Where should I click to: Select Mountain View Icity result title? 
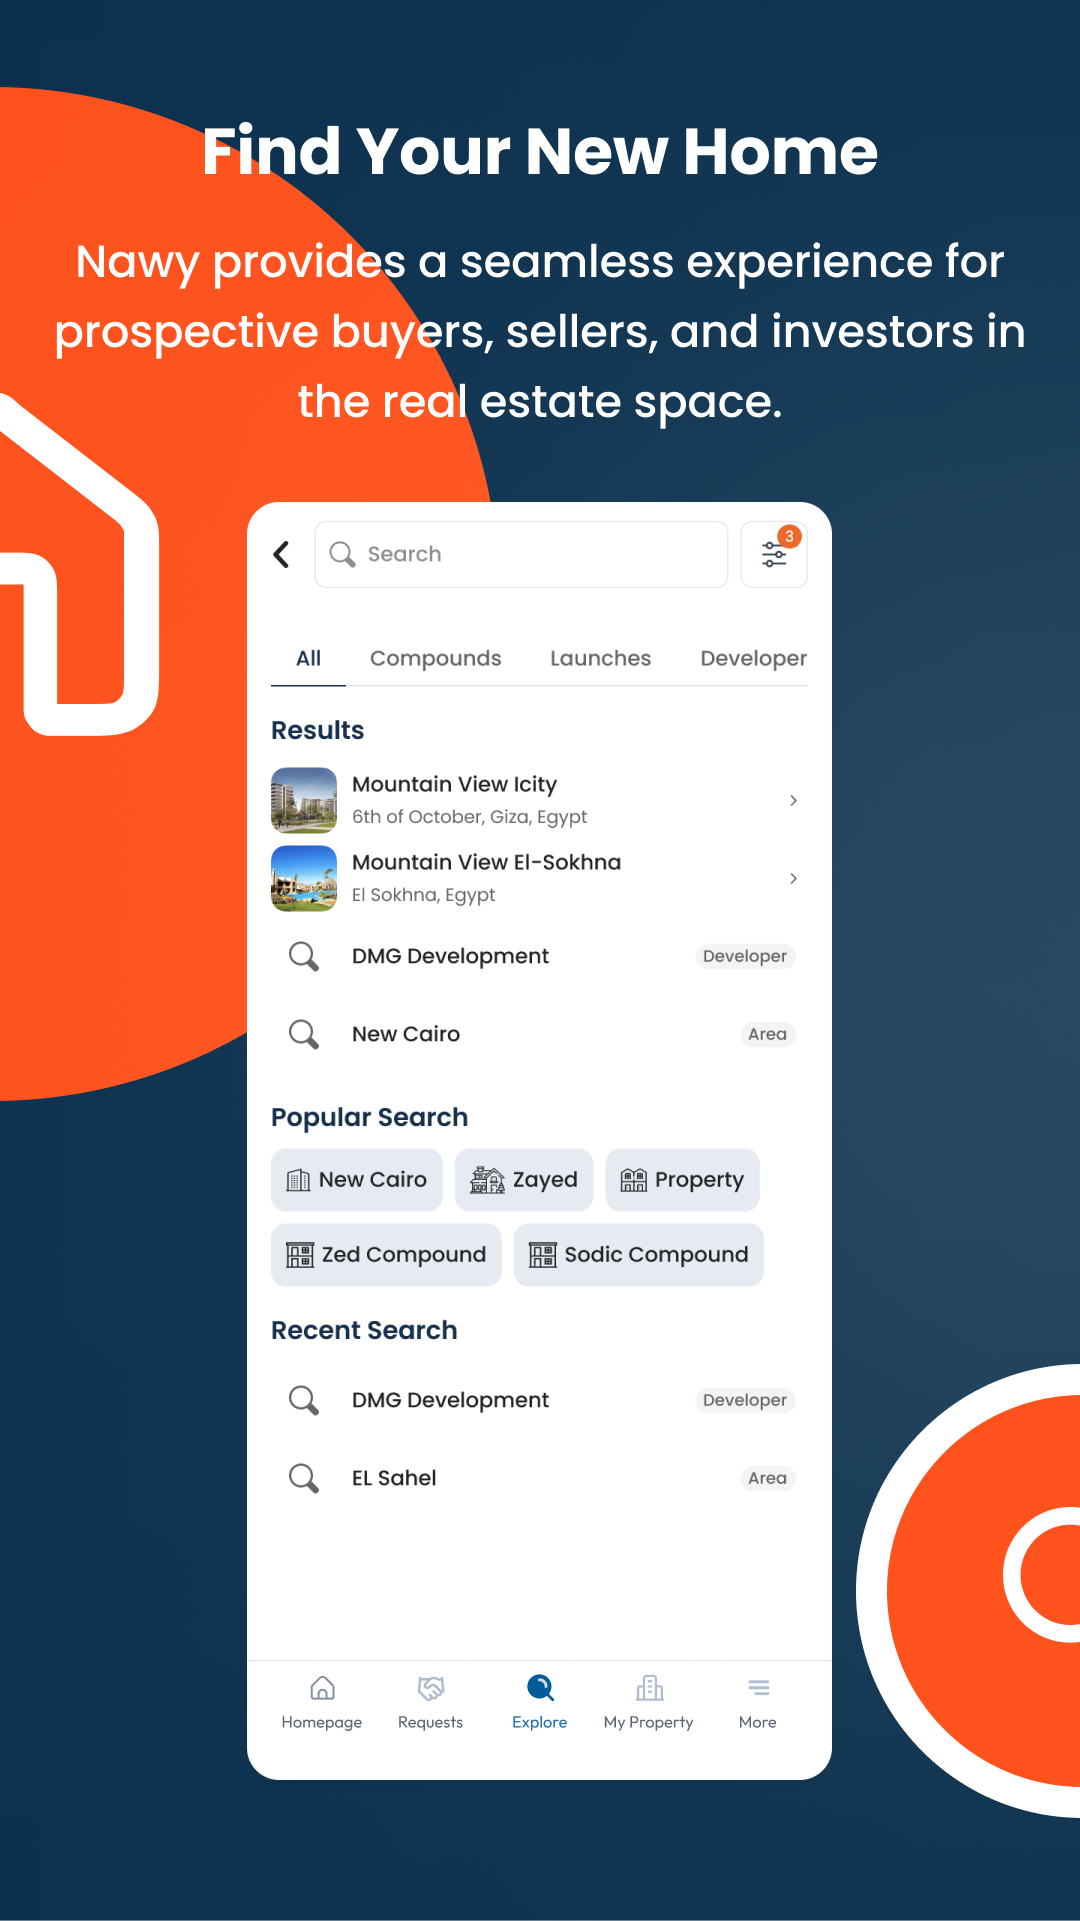pyautogui.click(x=454, y=784)
